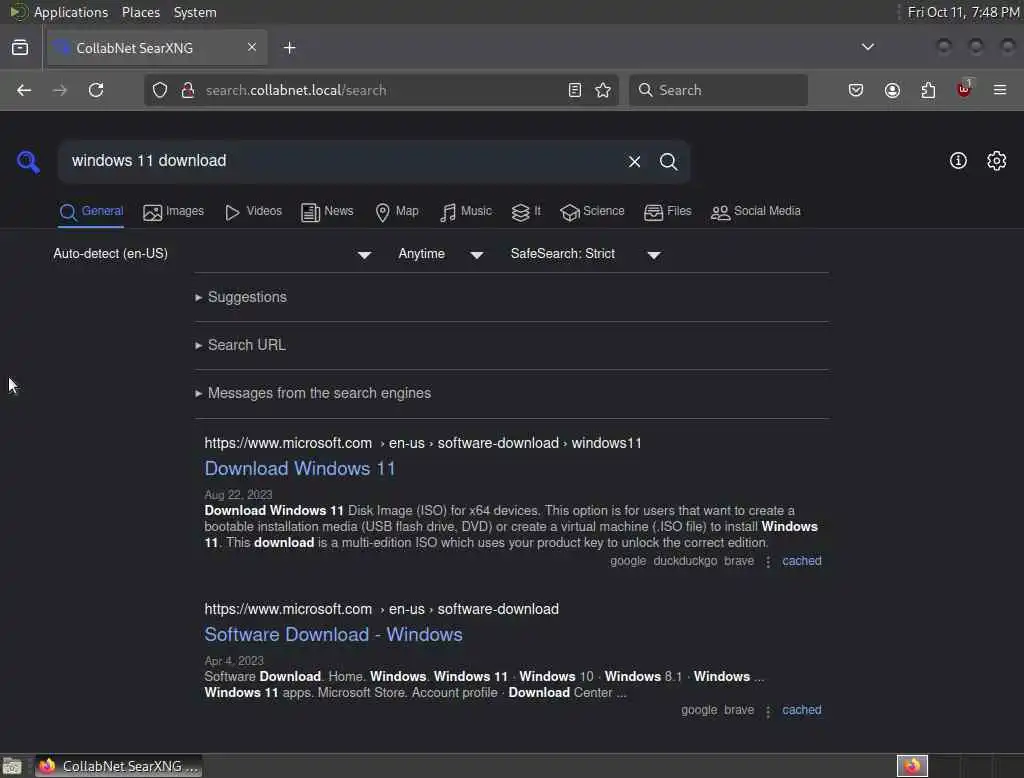This screenshot has height=778, width=1024.
Task: Open a new tab with the plus icon
Action: coord(289,48)
